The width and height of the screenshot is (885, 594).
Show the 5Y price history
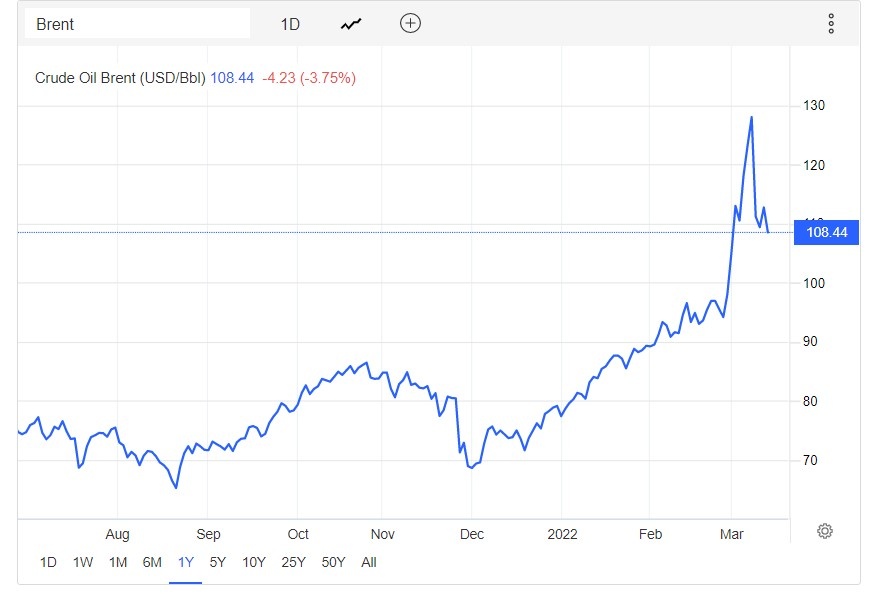pyautogui.click(x=218, y=562)
